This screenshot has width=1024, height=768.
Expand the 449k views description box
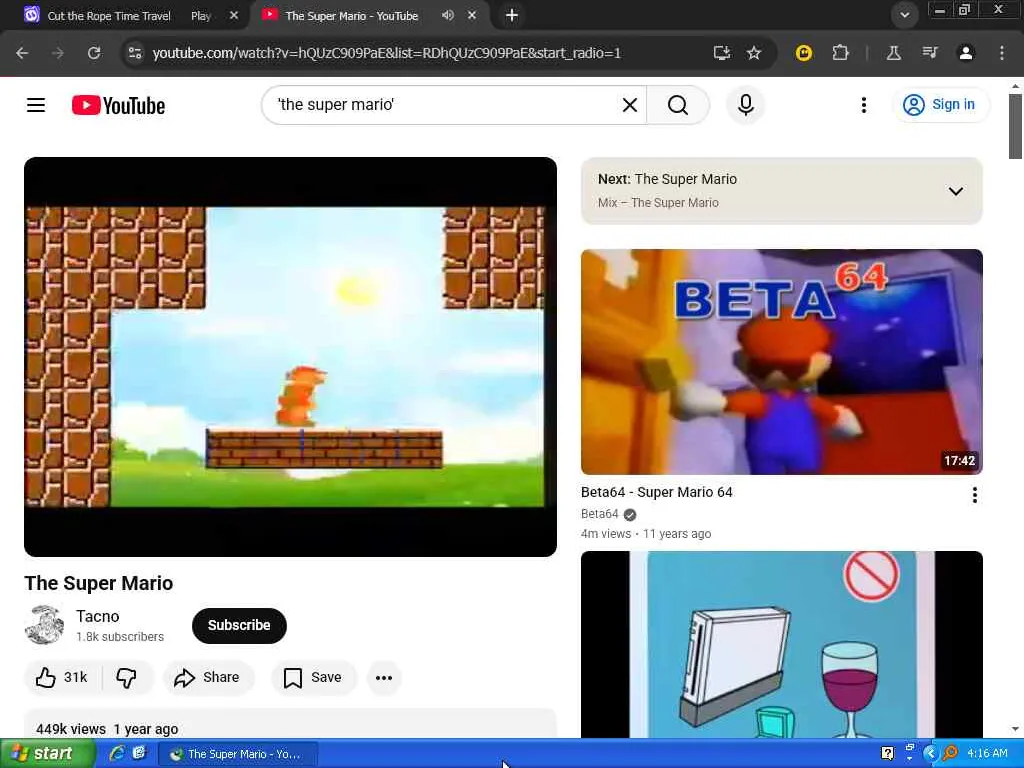point(291,724)
